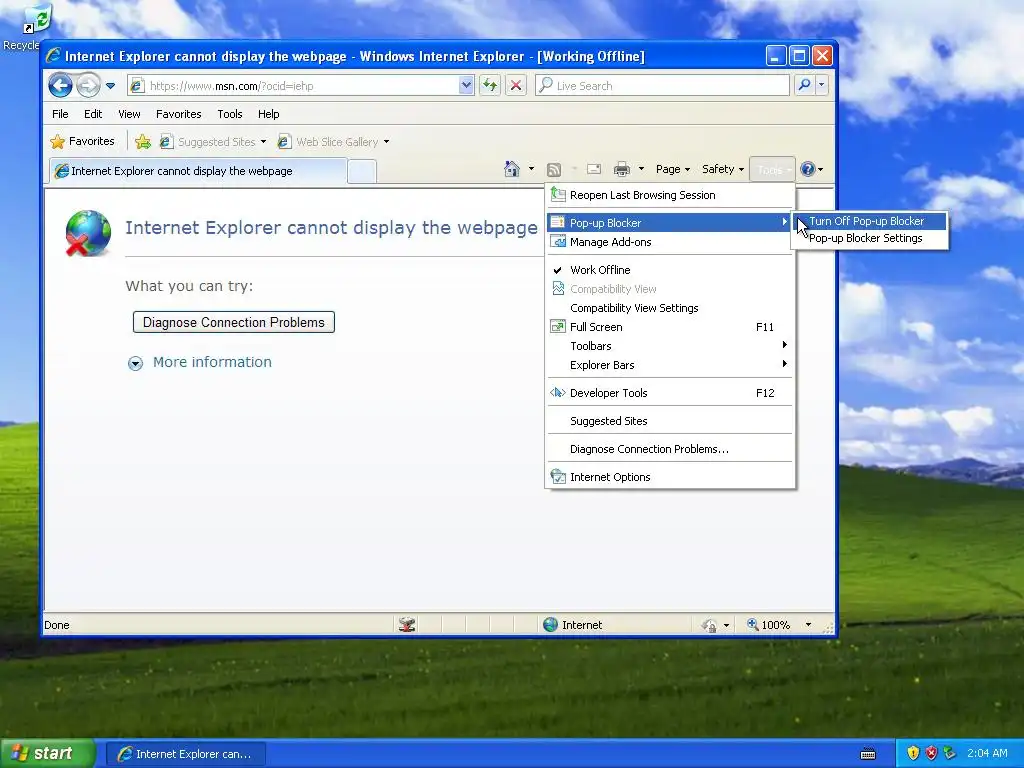
Task: Select Pop-up Blocker menu entry
Action: tap(670, 223)
